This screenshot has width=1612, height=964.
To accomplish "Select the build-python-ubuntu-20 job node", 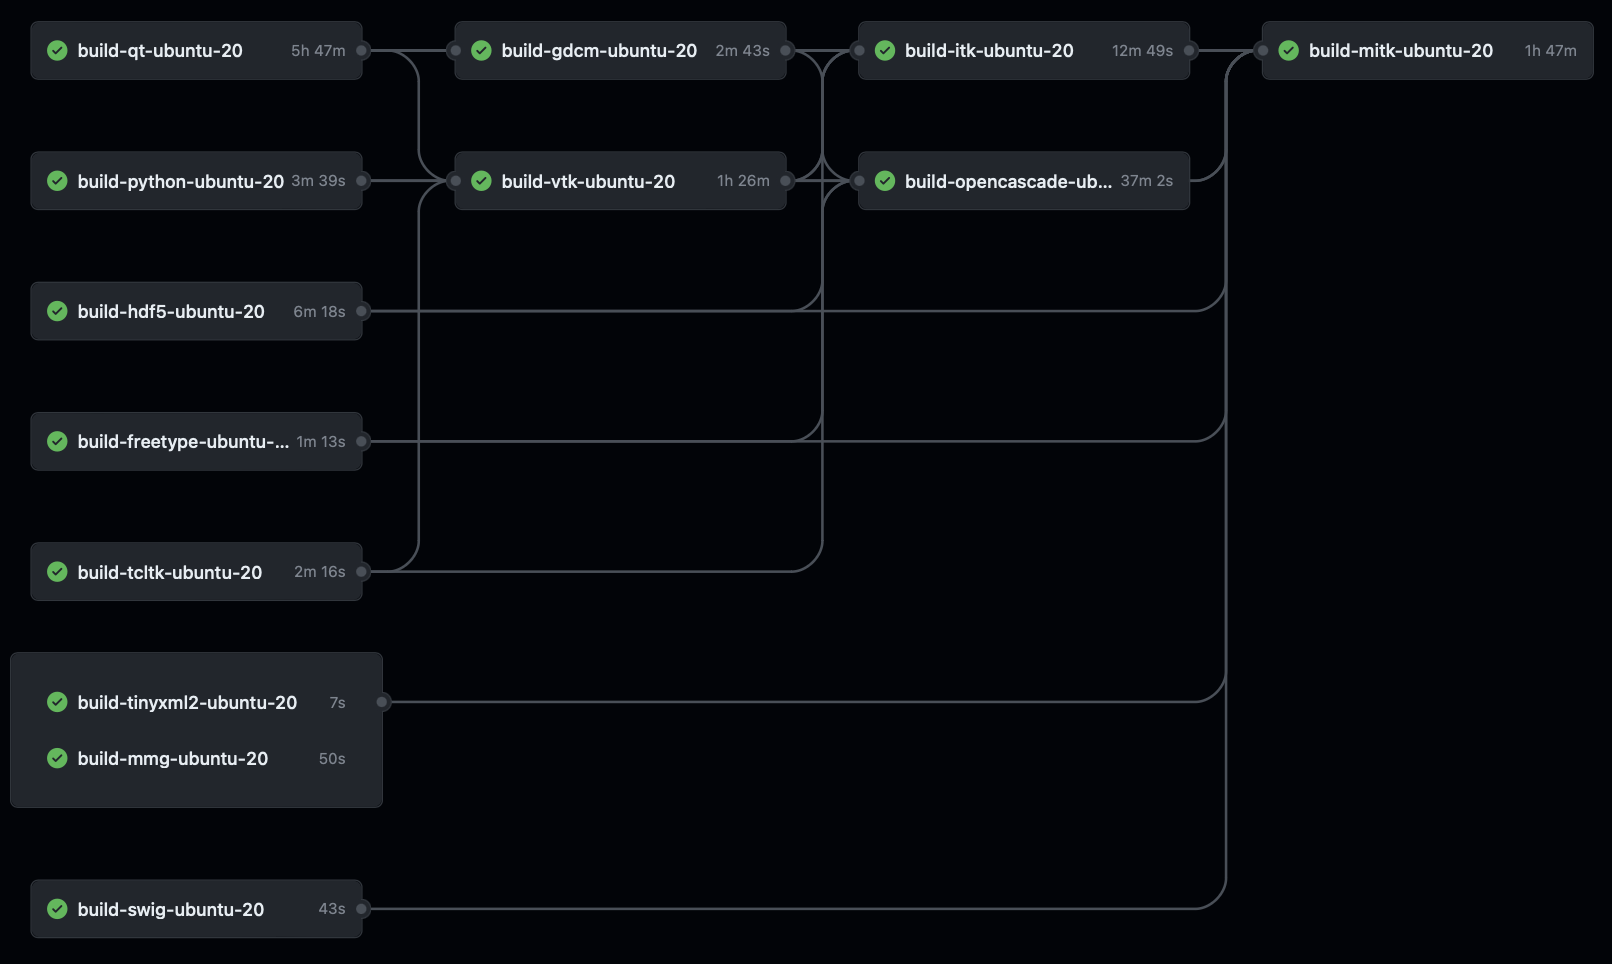I will [180, 181].
